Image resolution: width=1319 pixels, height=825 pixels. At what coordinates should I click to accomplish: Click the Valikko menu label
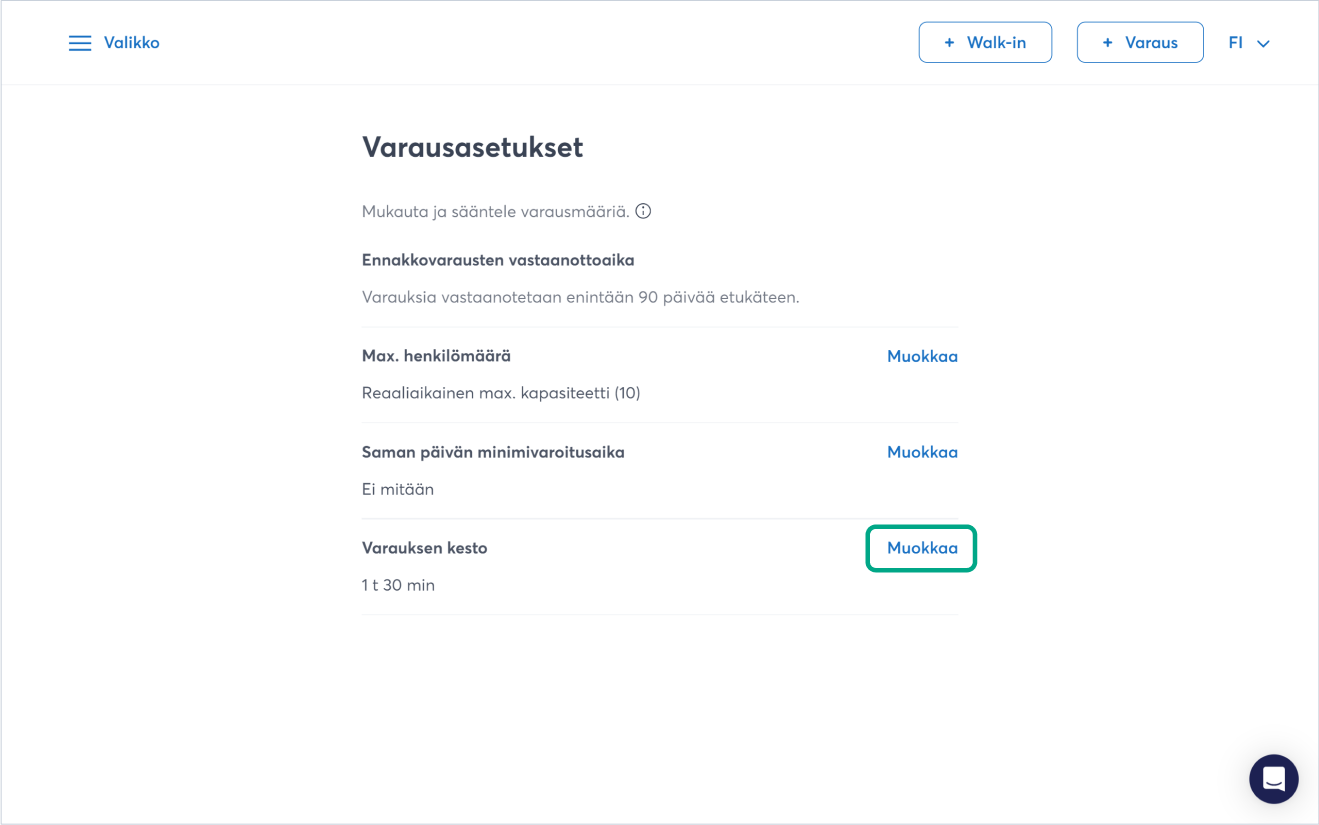pyautogui.click(x=132, y=43)
